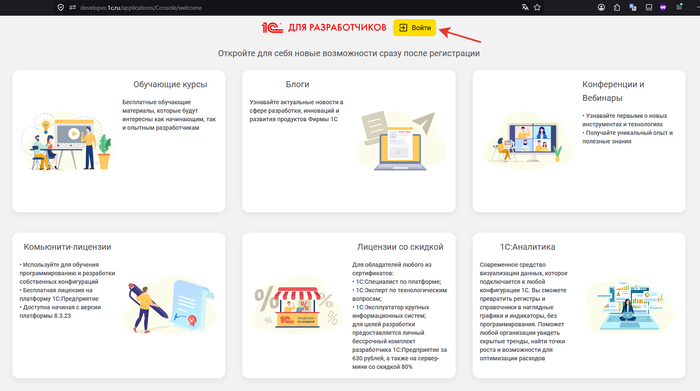Click the discount shop stall illustration
700x391 pixels.
297,306
